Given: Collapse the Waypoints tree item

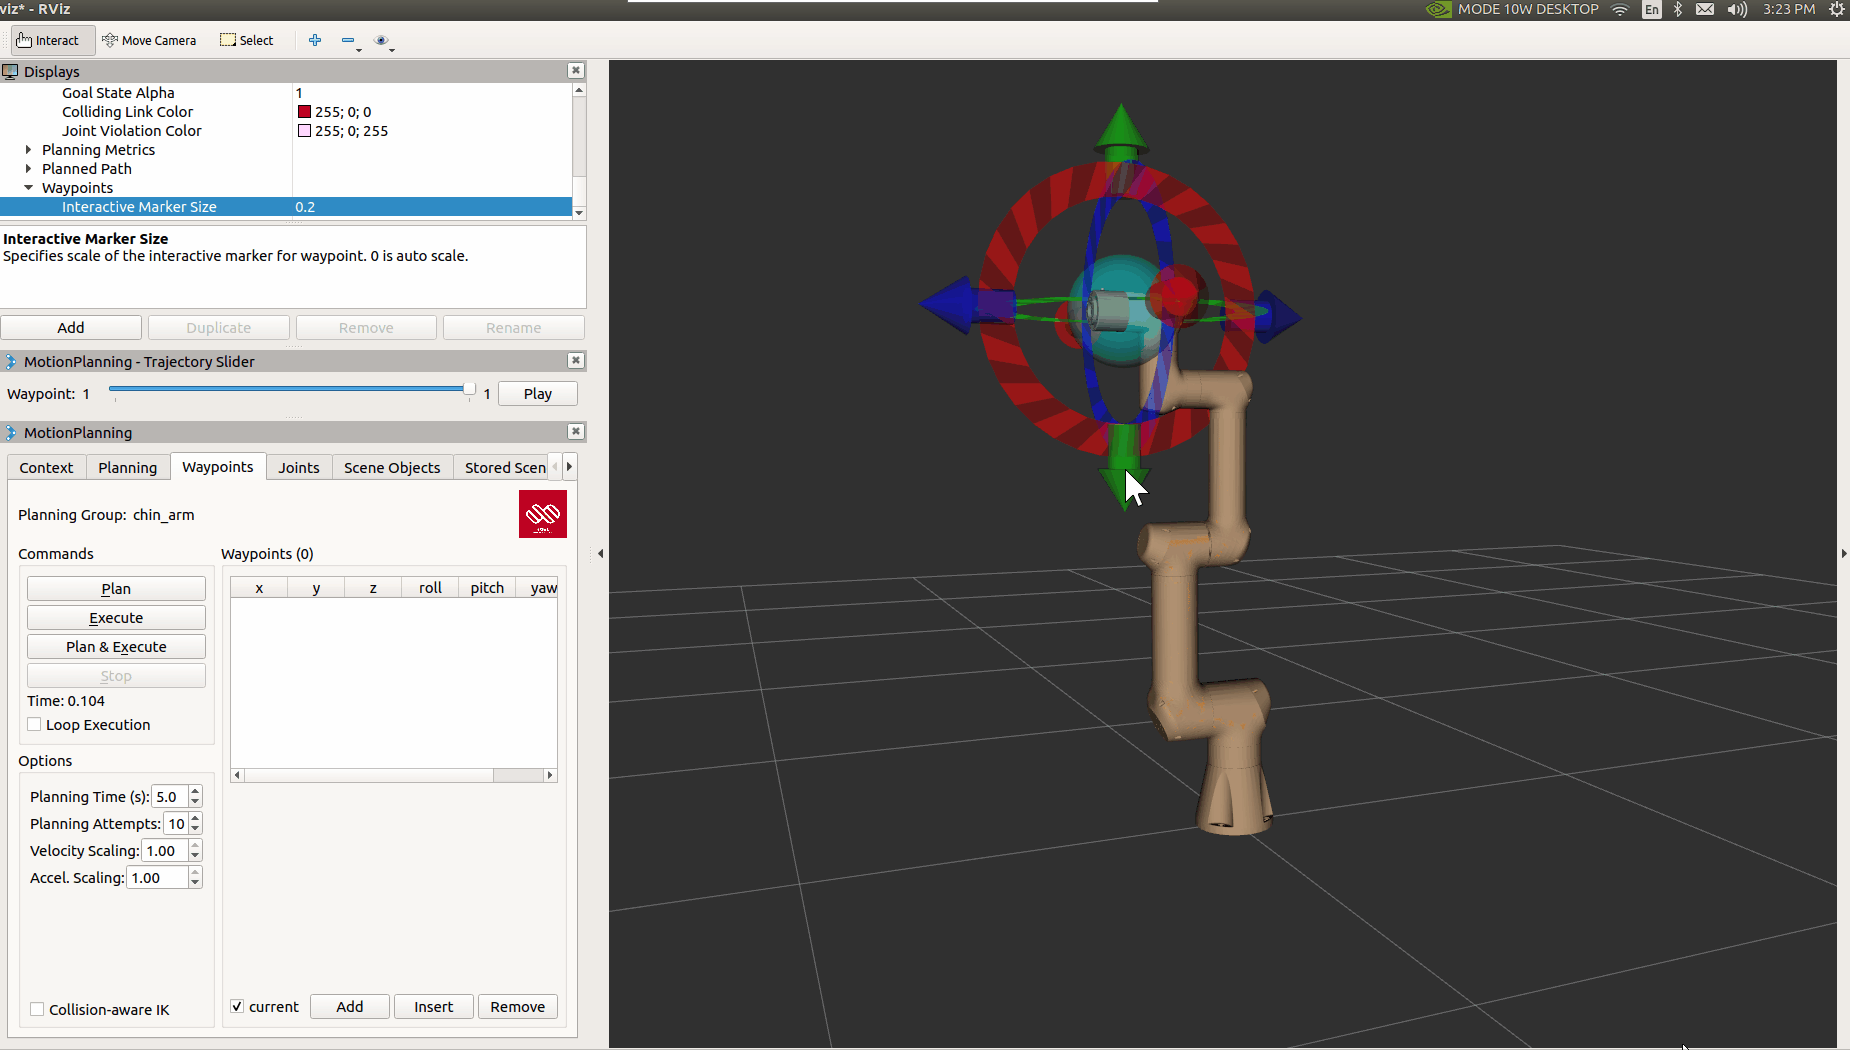Looking at the screenshot, I should point(28,188).
